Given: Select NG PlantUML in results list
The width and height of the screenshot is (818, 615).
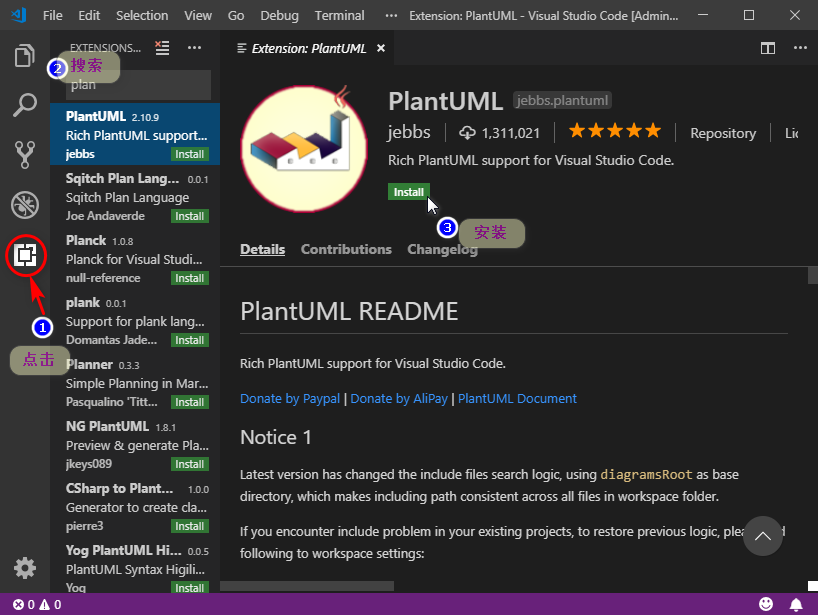Looking at the screenshot, I should coord(135,445).
